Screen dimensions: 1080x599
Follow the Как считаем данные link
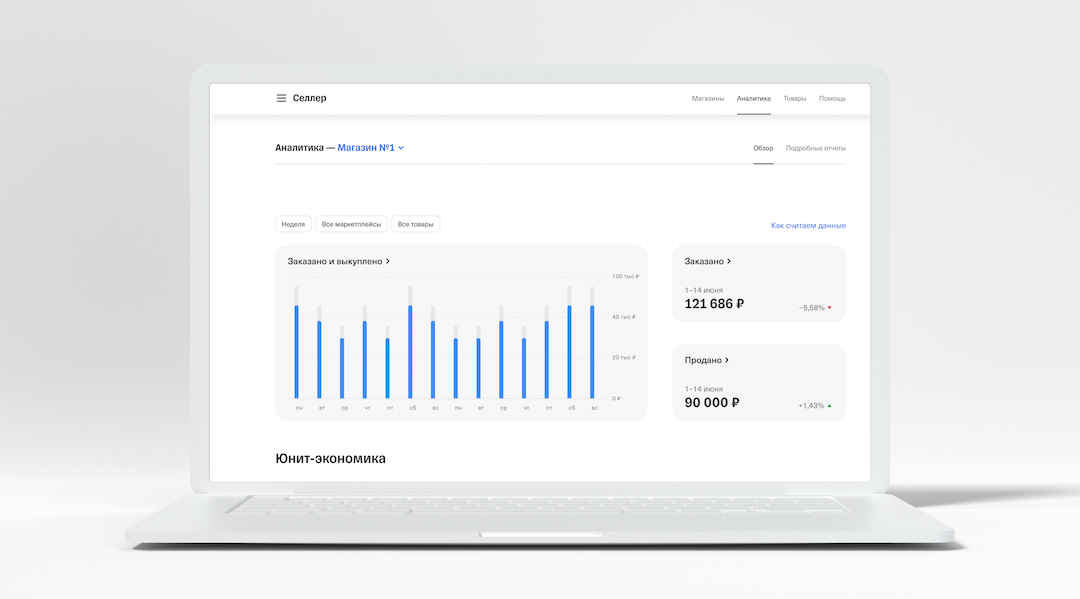click(808, 226)
